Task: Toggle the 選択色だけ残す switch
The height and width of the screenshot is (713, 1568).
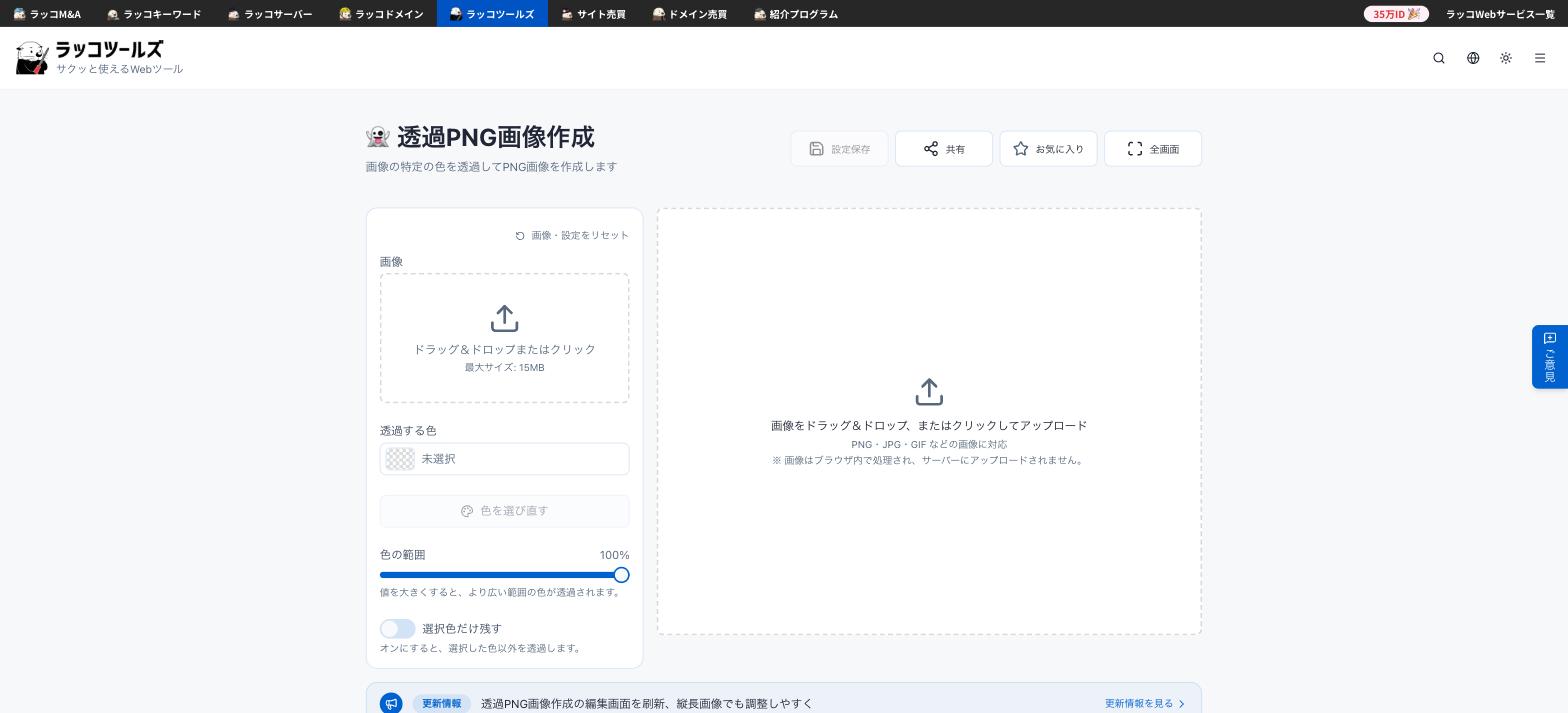Action: click(397, 629)
